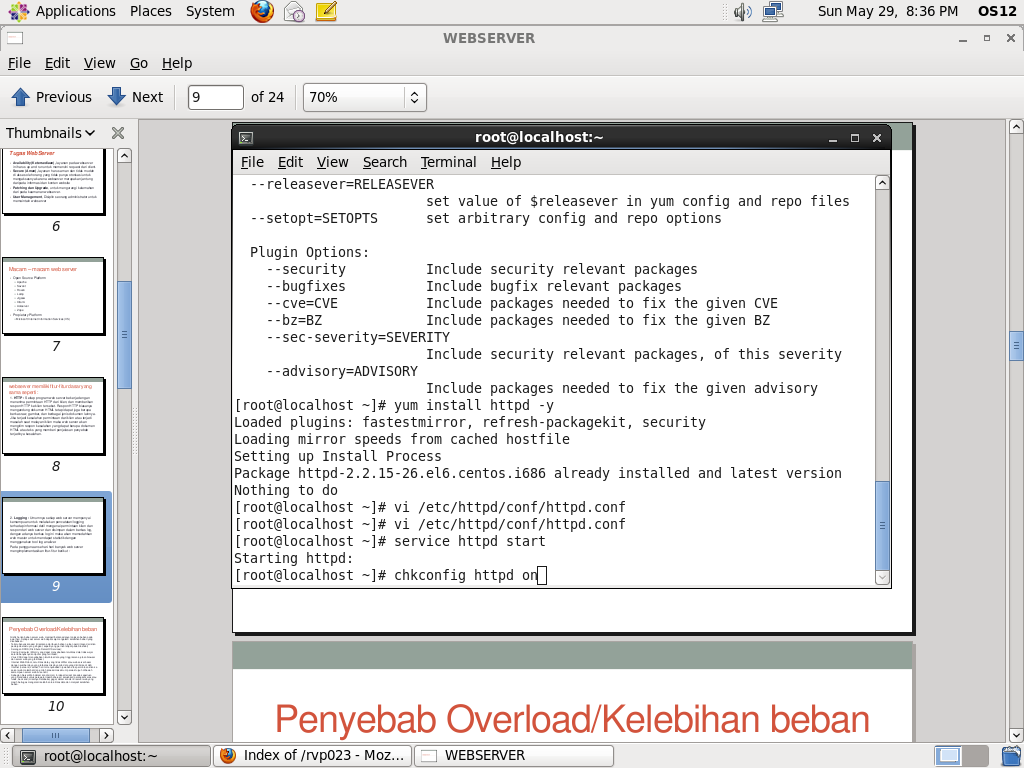Click the terminal window menu icon
The height and width of the screenshot is (768, 1024).
coord(246,138)
